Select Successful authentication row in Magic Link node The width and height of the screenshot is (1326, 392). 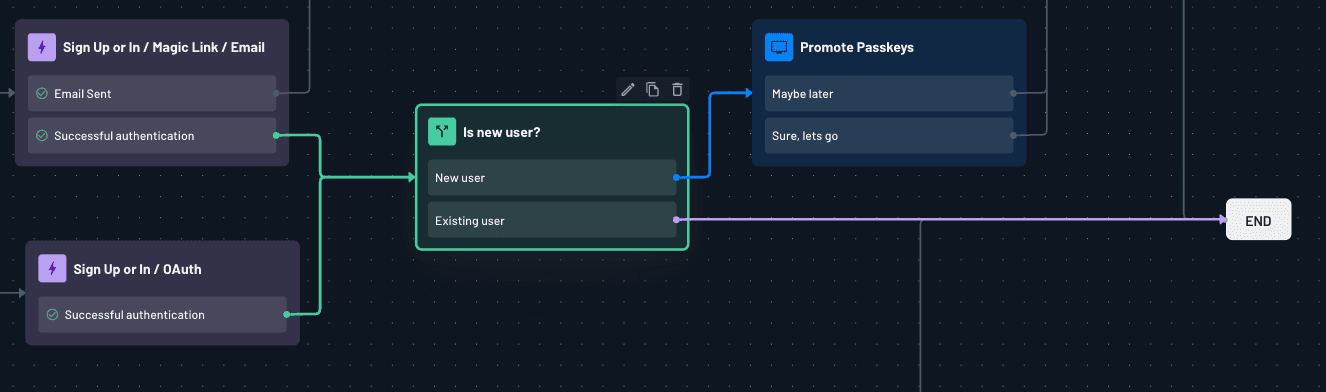pos(152,136)
